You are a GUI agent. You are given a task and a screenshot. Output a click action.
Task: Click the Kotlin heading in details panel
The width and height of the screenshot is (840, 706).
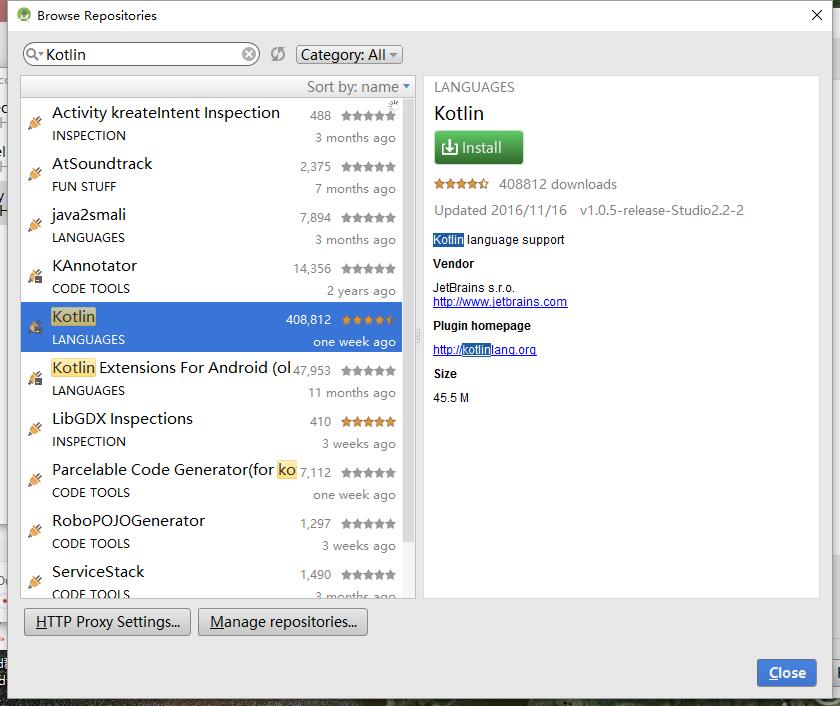pos(459,114)
